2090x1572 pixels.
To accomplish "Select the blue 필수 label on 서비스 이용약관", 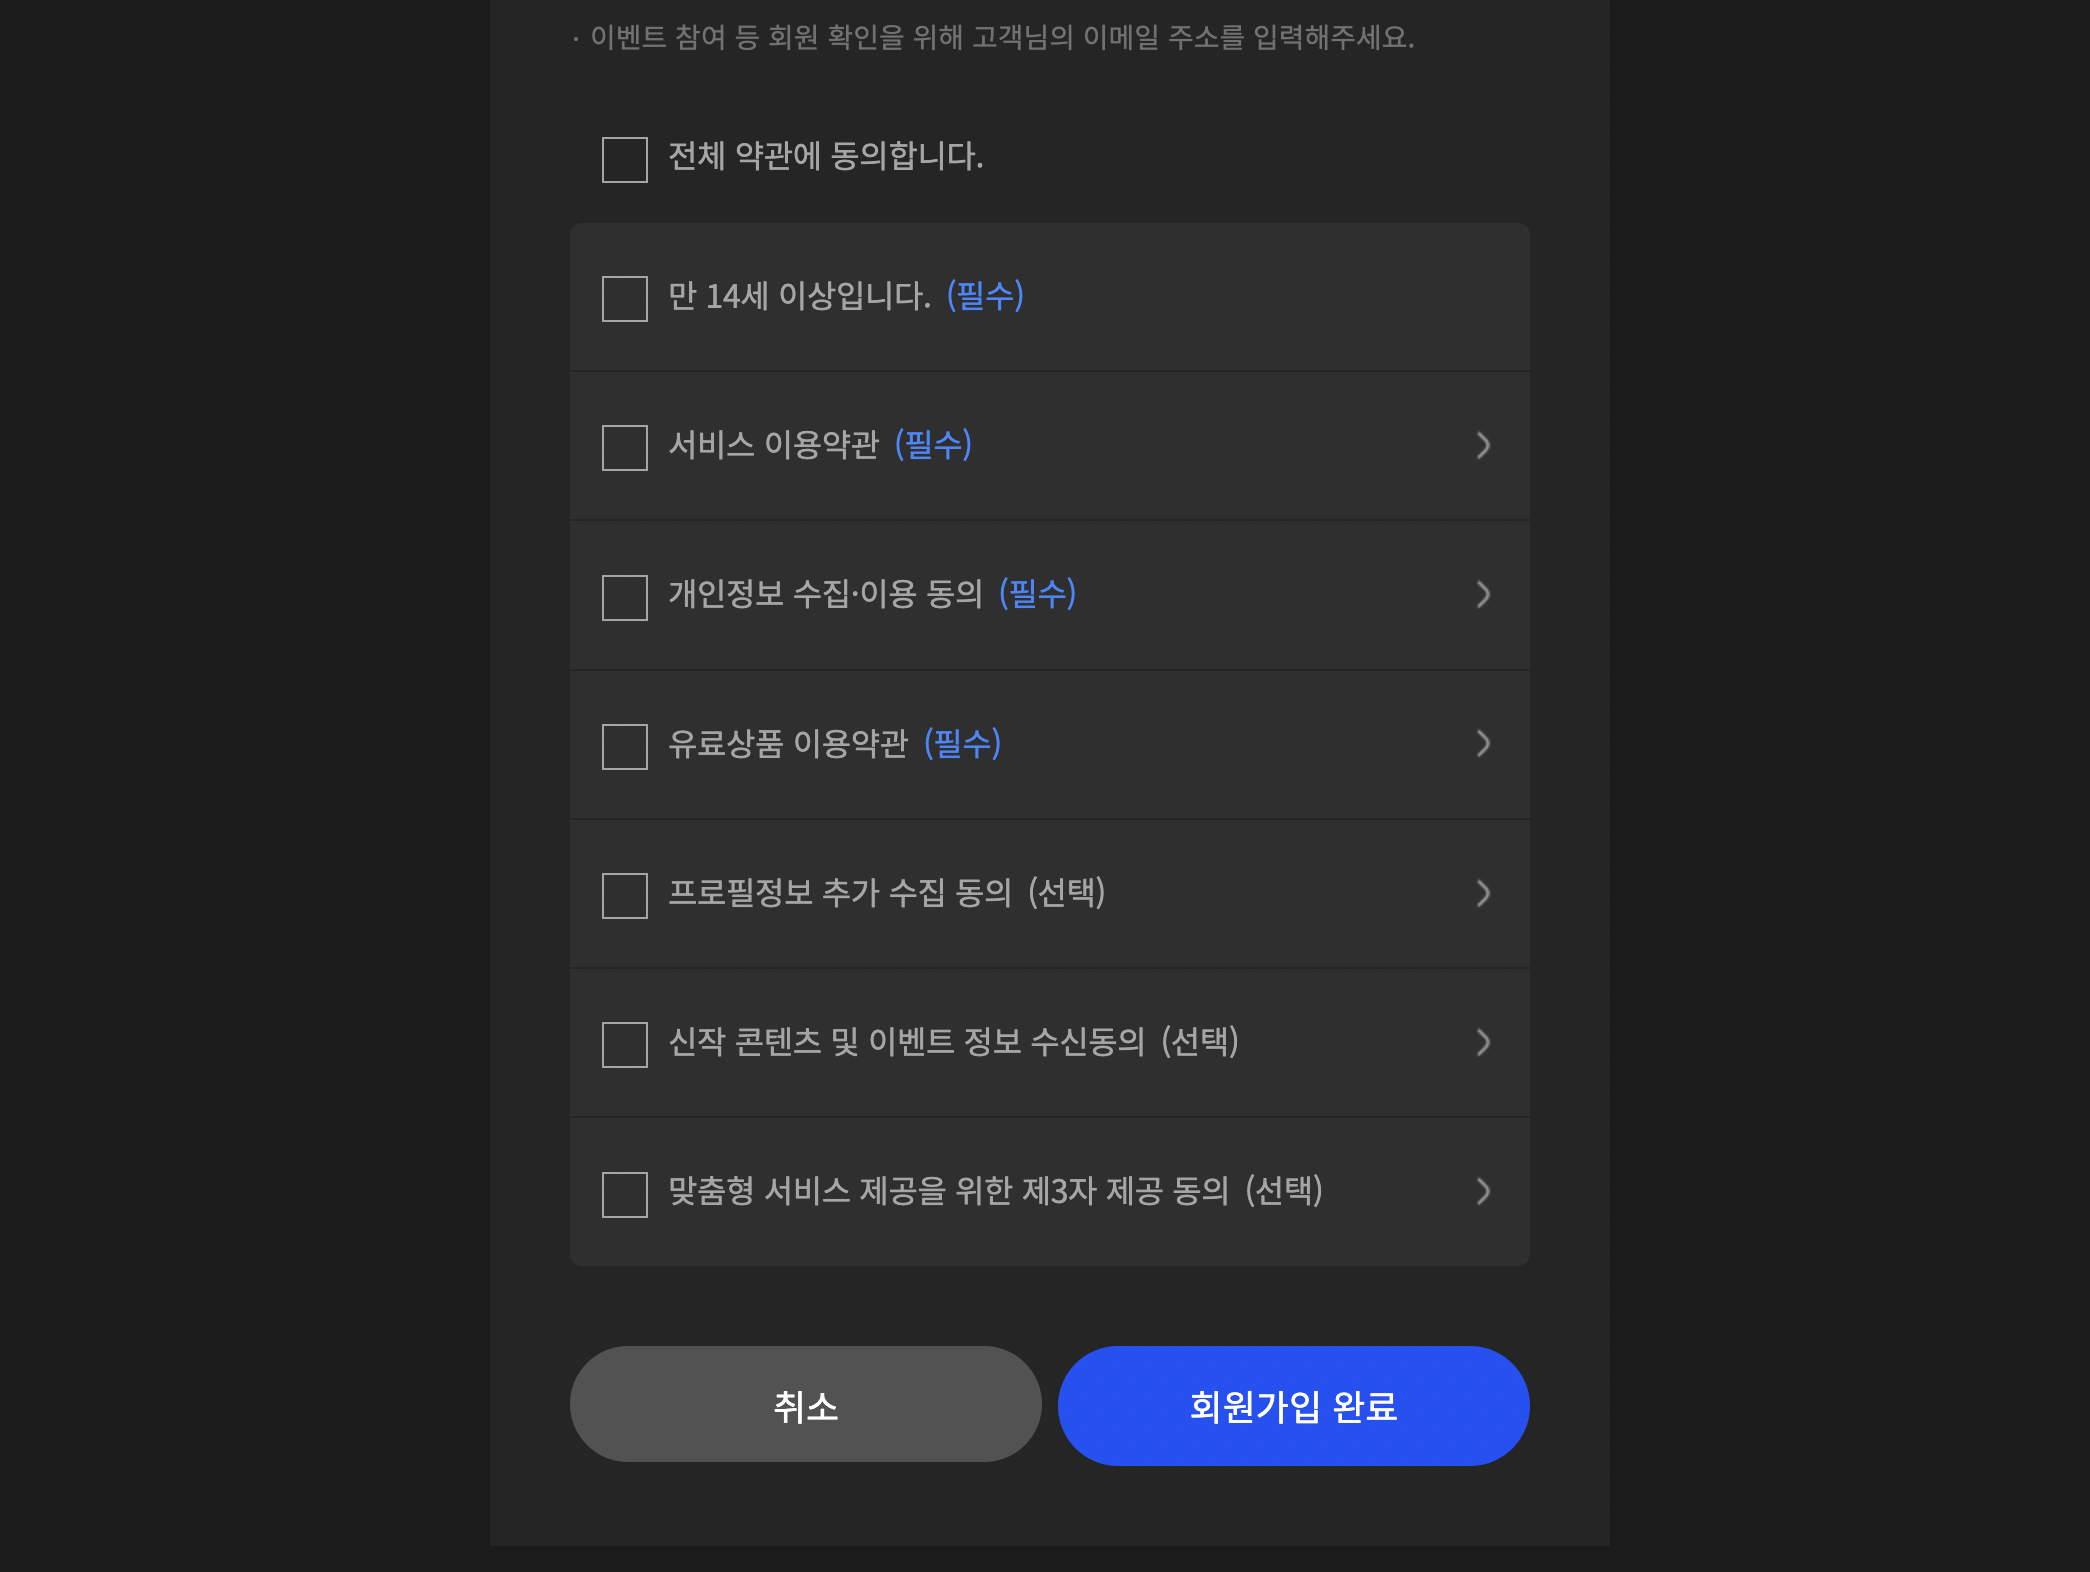I will (x=934, y=446).
